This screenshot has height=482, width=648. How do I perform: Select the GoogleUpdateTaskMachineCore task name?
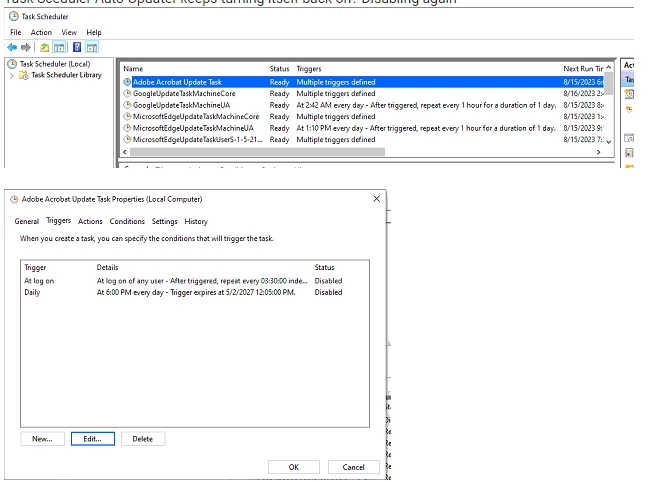tap(184, 93)
